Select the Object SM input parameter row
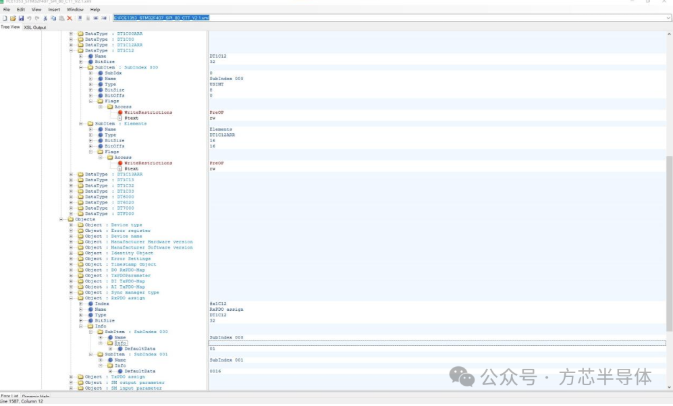The image size is (673, 406). (x=123, y=388)
